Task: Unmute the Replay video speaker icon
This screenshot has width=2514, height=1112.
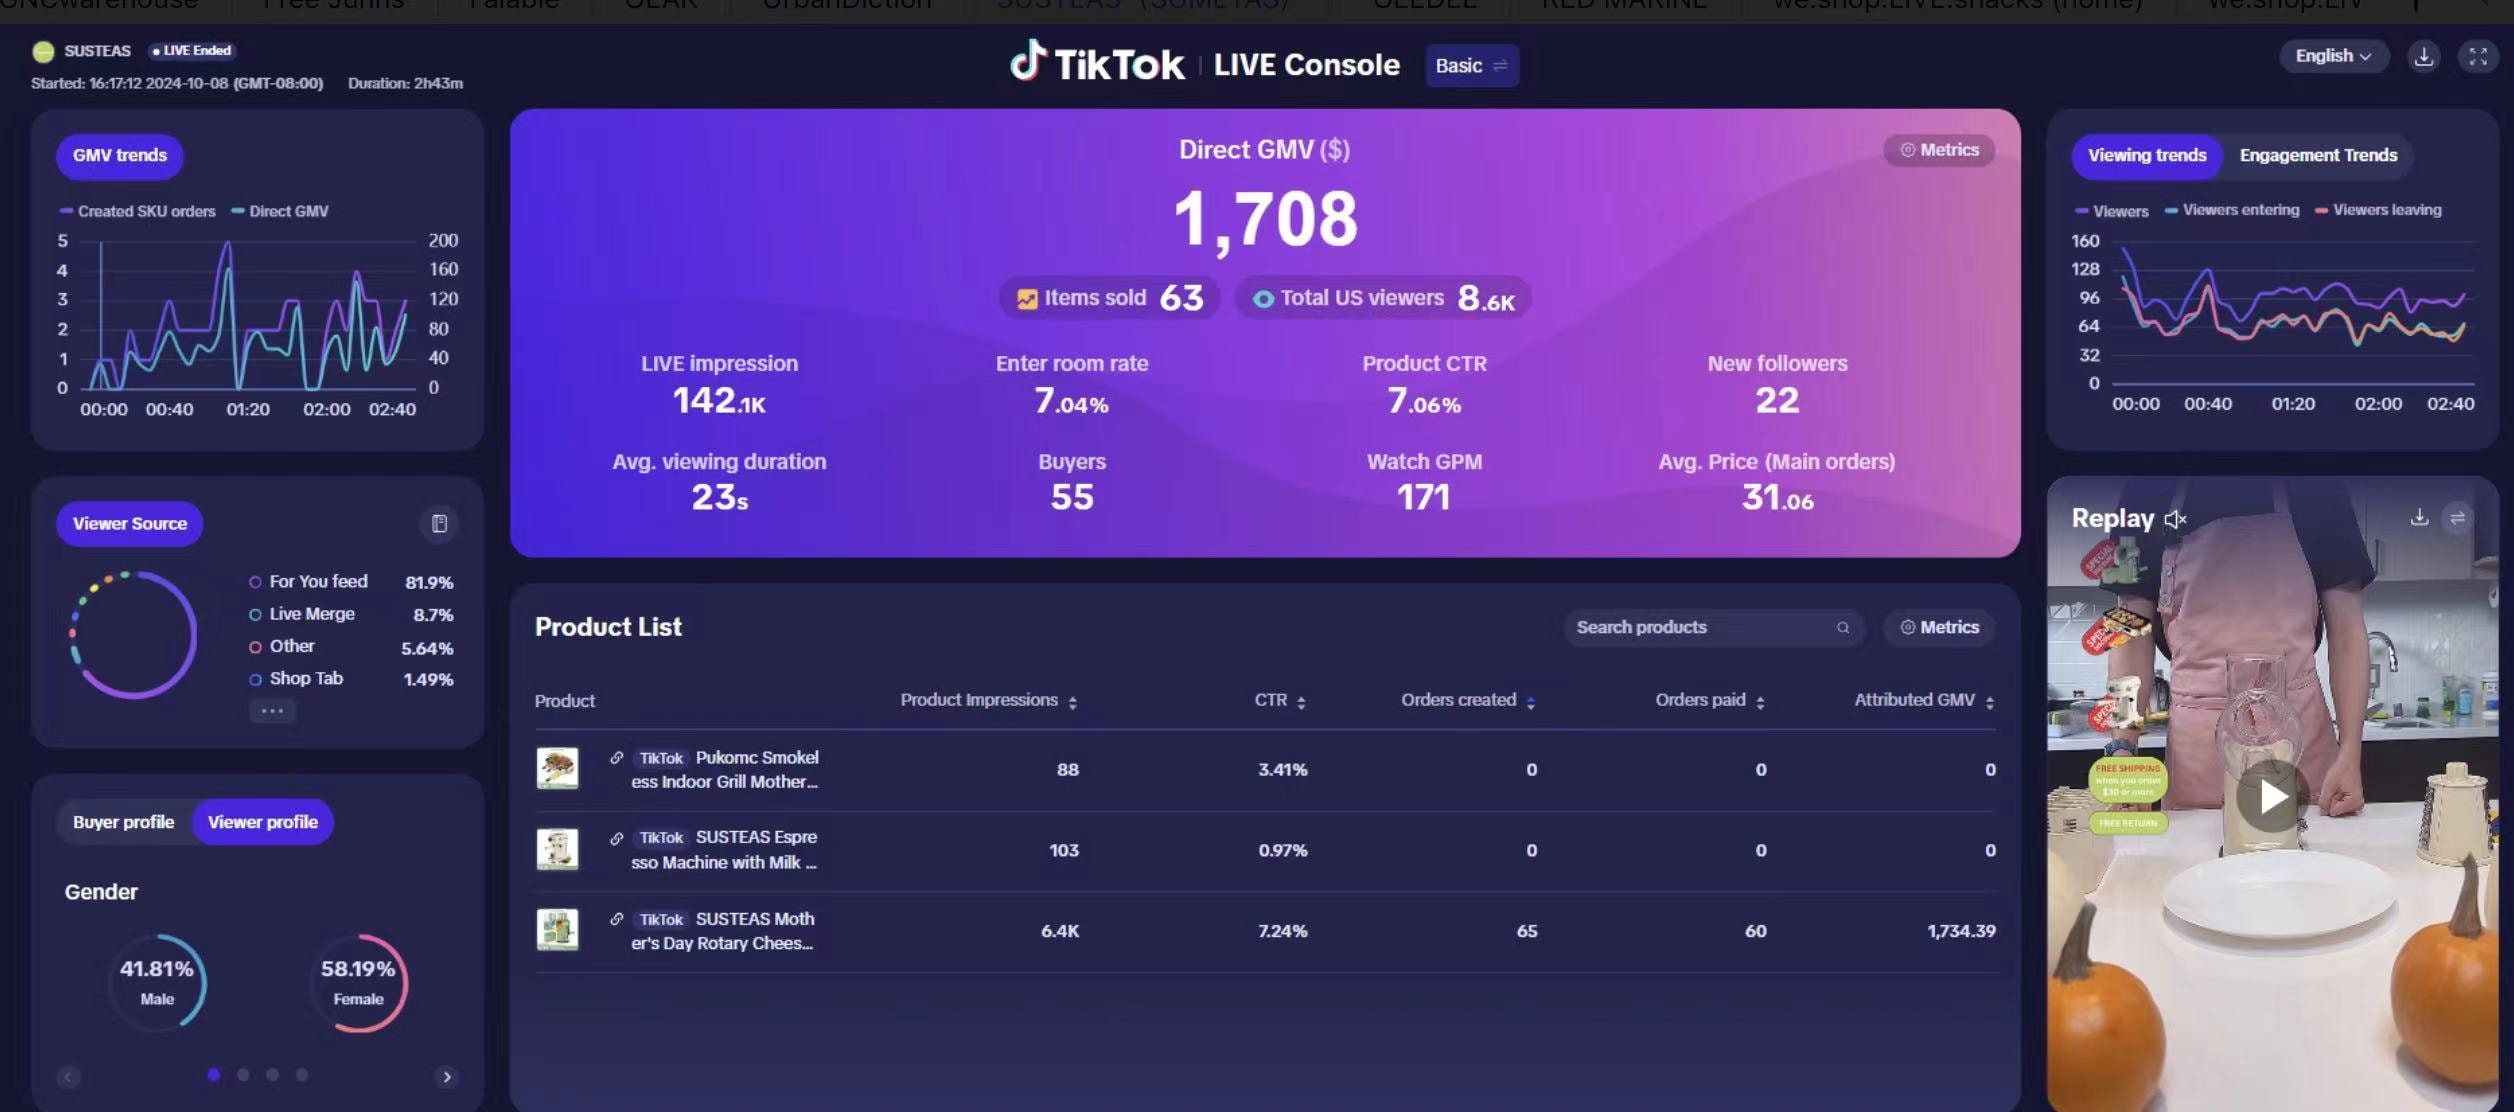Action: click(2175, 519)
